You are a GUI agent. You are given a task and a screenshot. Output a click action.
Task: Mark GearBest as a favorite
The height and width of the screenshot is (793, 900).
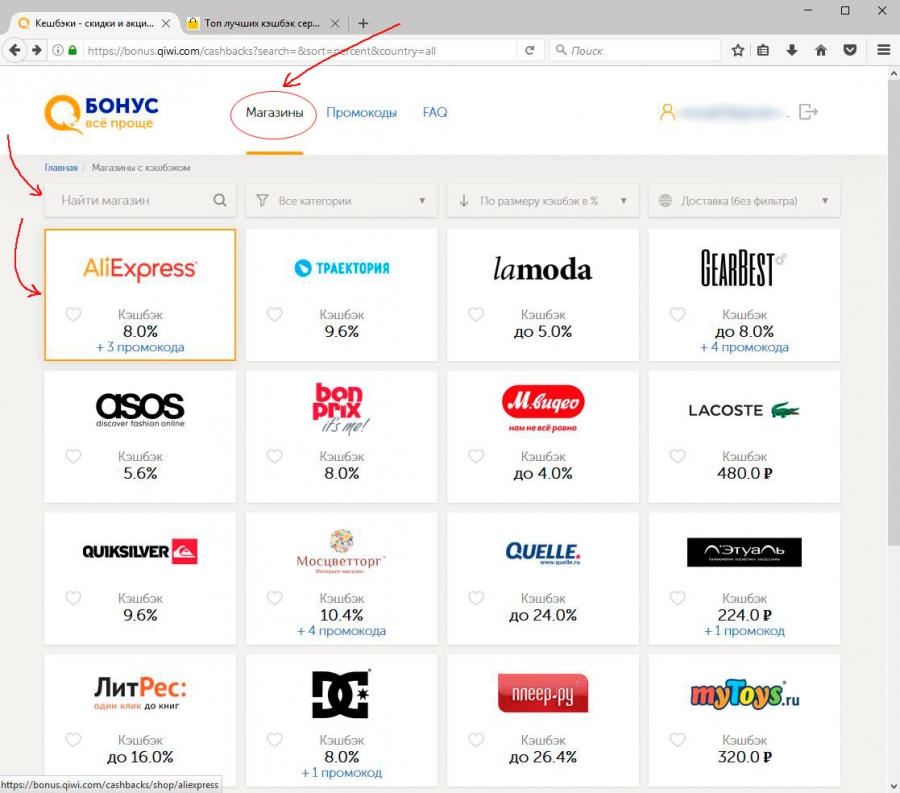pyautogui.click(x=677, y=314)
